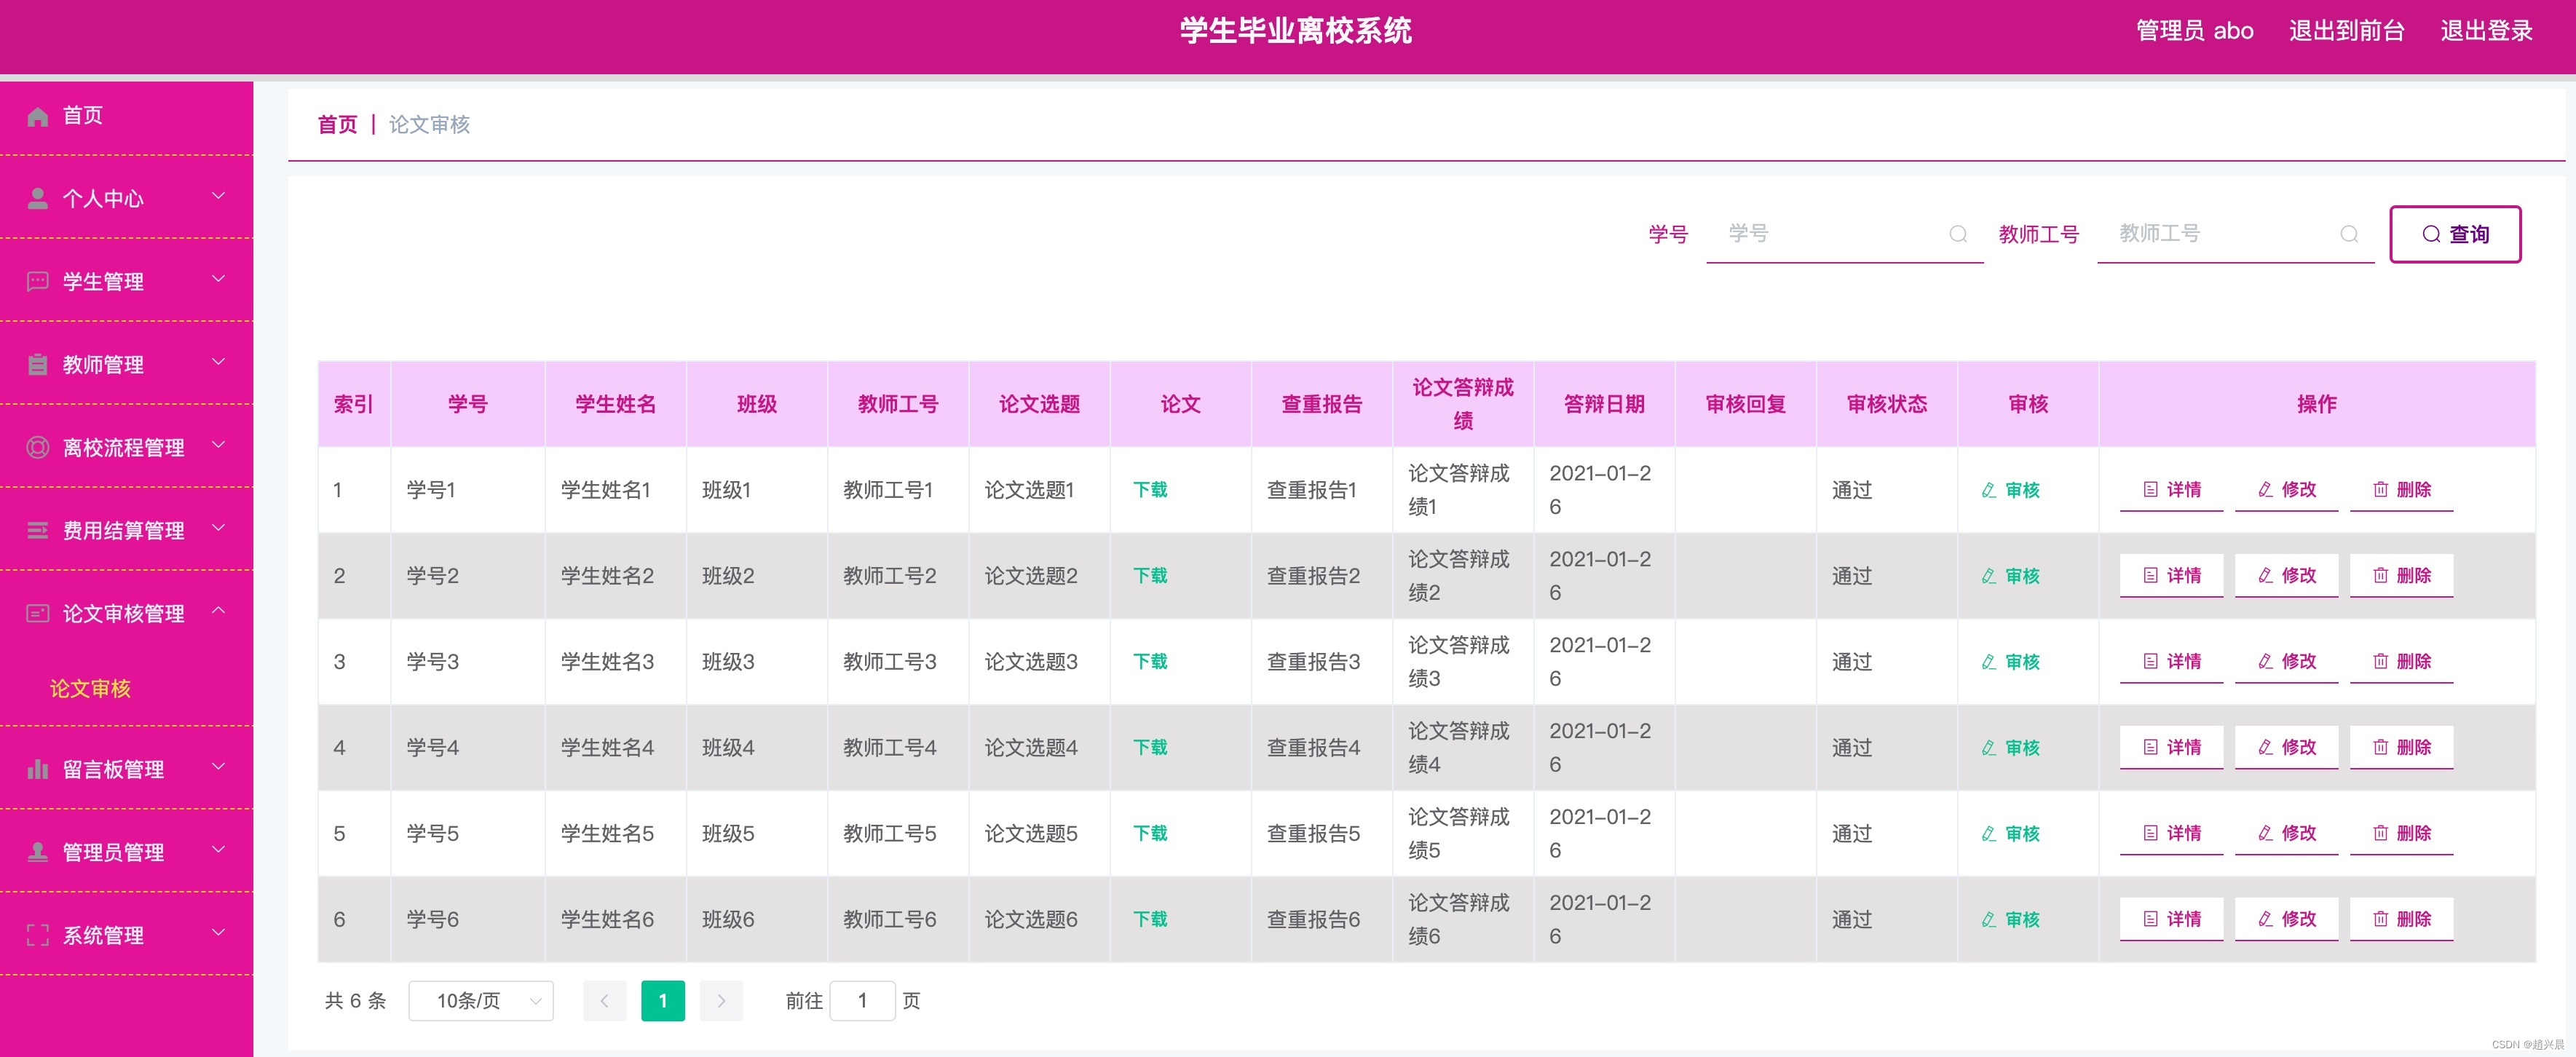Screen dimensions: 2576x1057
Task: Click 修改 button for row 学号6
Action: pos(2287,920)
